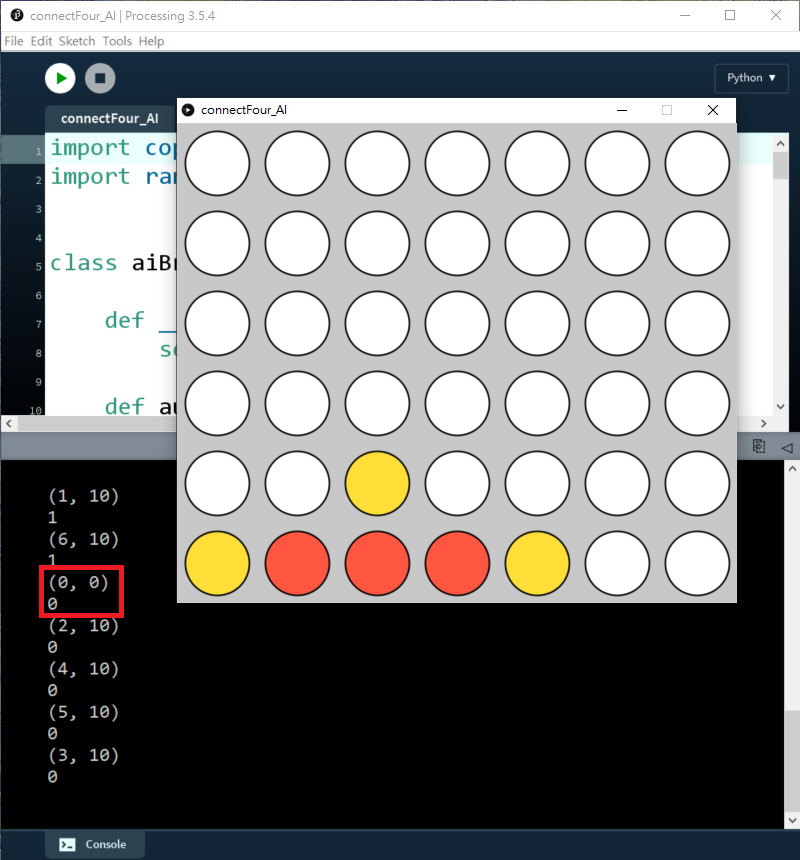Viewport: 800px width, 860px height.
Task: Open the File menu
Action: pos(14,41)
